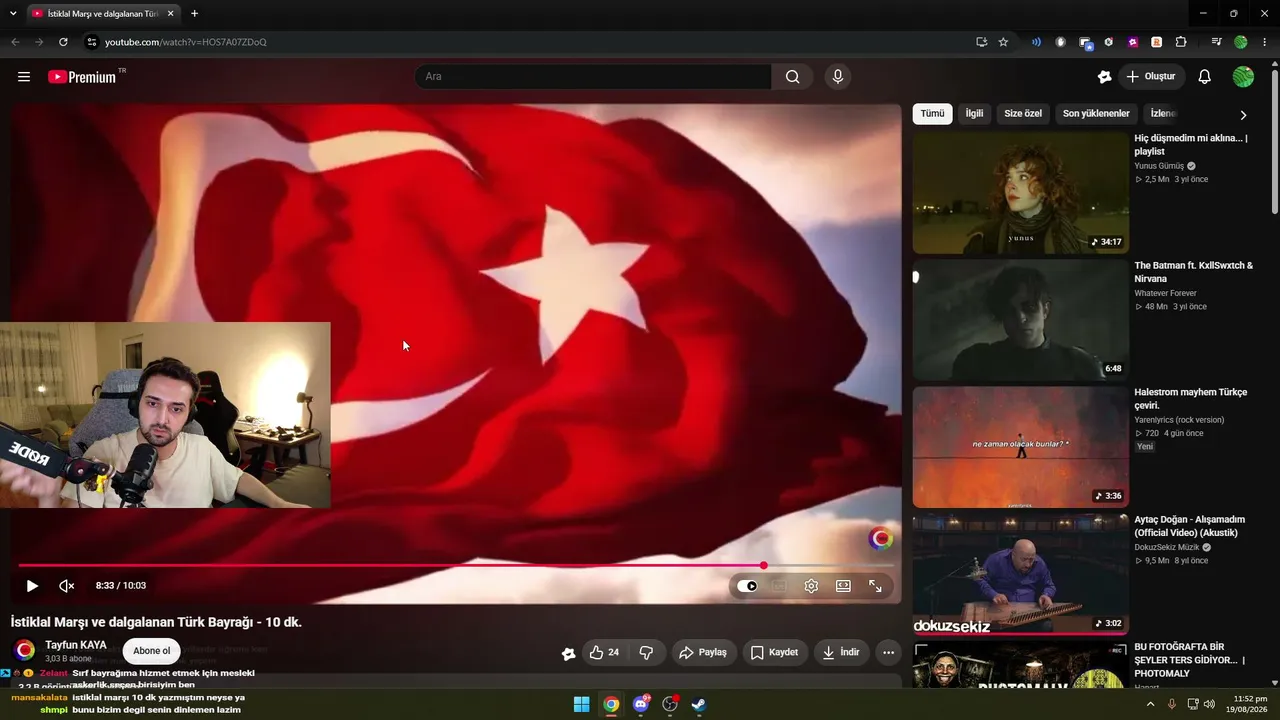Open more actions for the video
Screen dimensions: 1280x720
pyautogui.click(x=888, y=652)
